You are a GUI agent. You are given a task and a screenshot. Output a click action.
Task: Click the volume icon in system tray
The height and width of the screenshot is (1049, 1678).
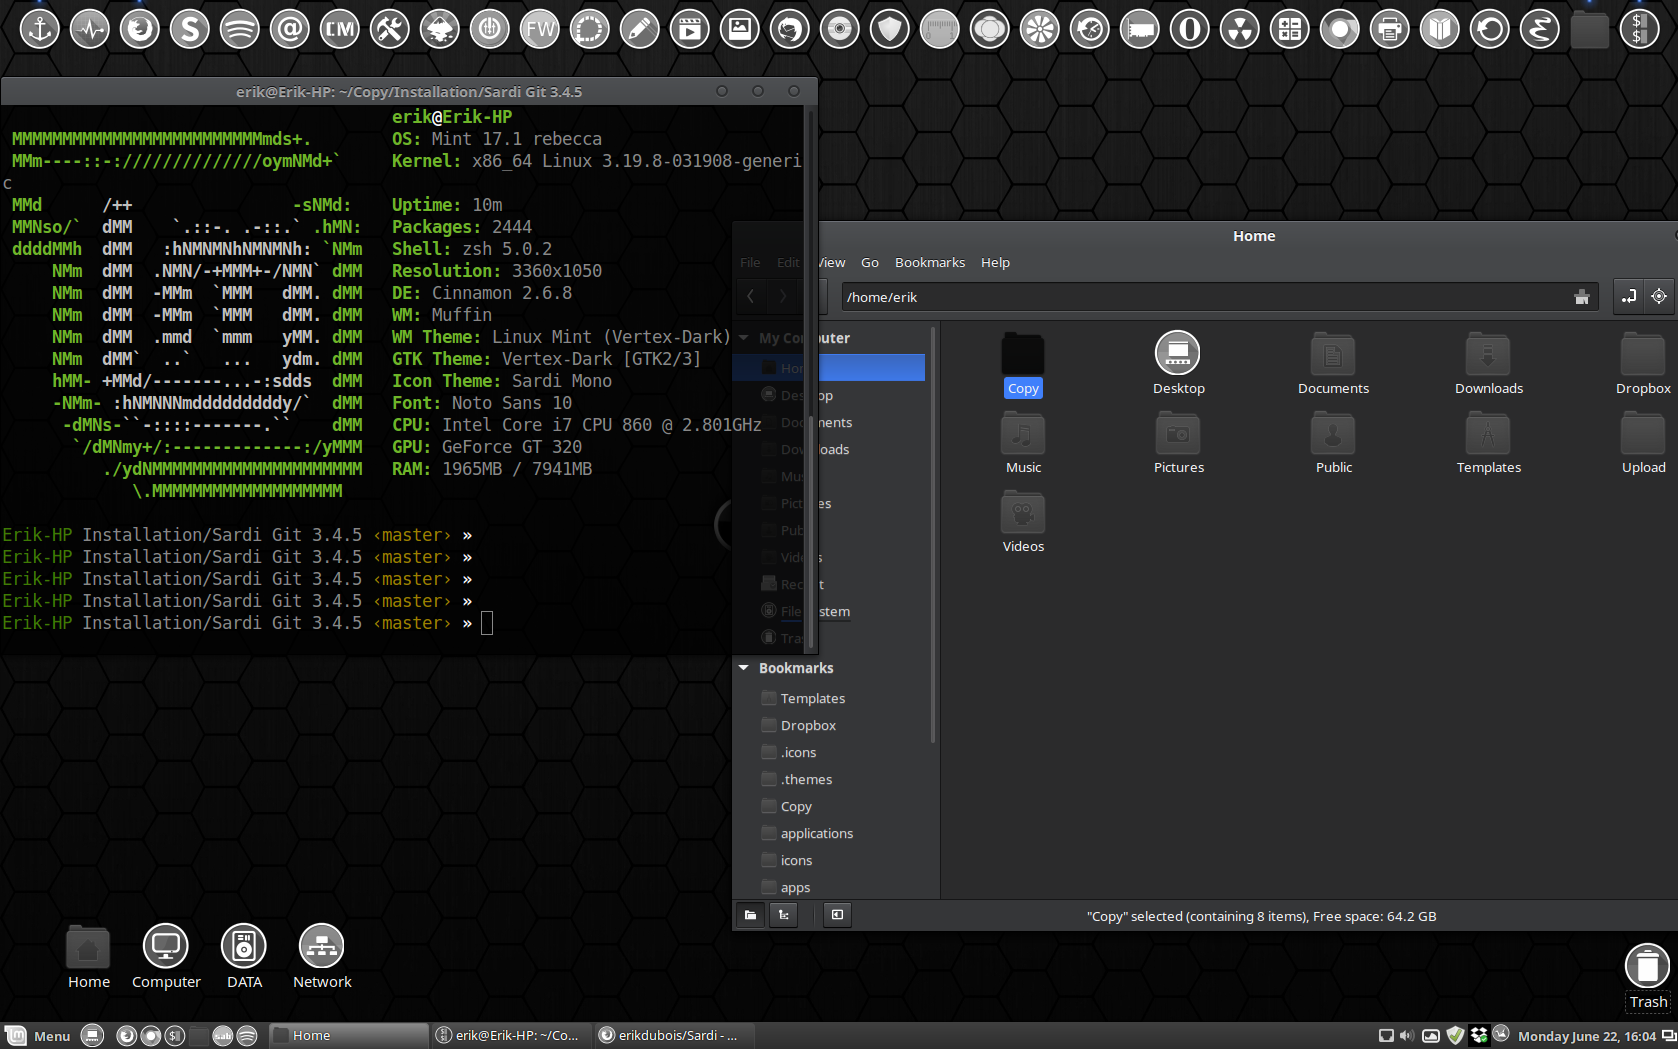tap(1406, 1035)
